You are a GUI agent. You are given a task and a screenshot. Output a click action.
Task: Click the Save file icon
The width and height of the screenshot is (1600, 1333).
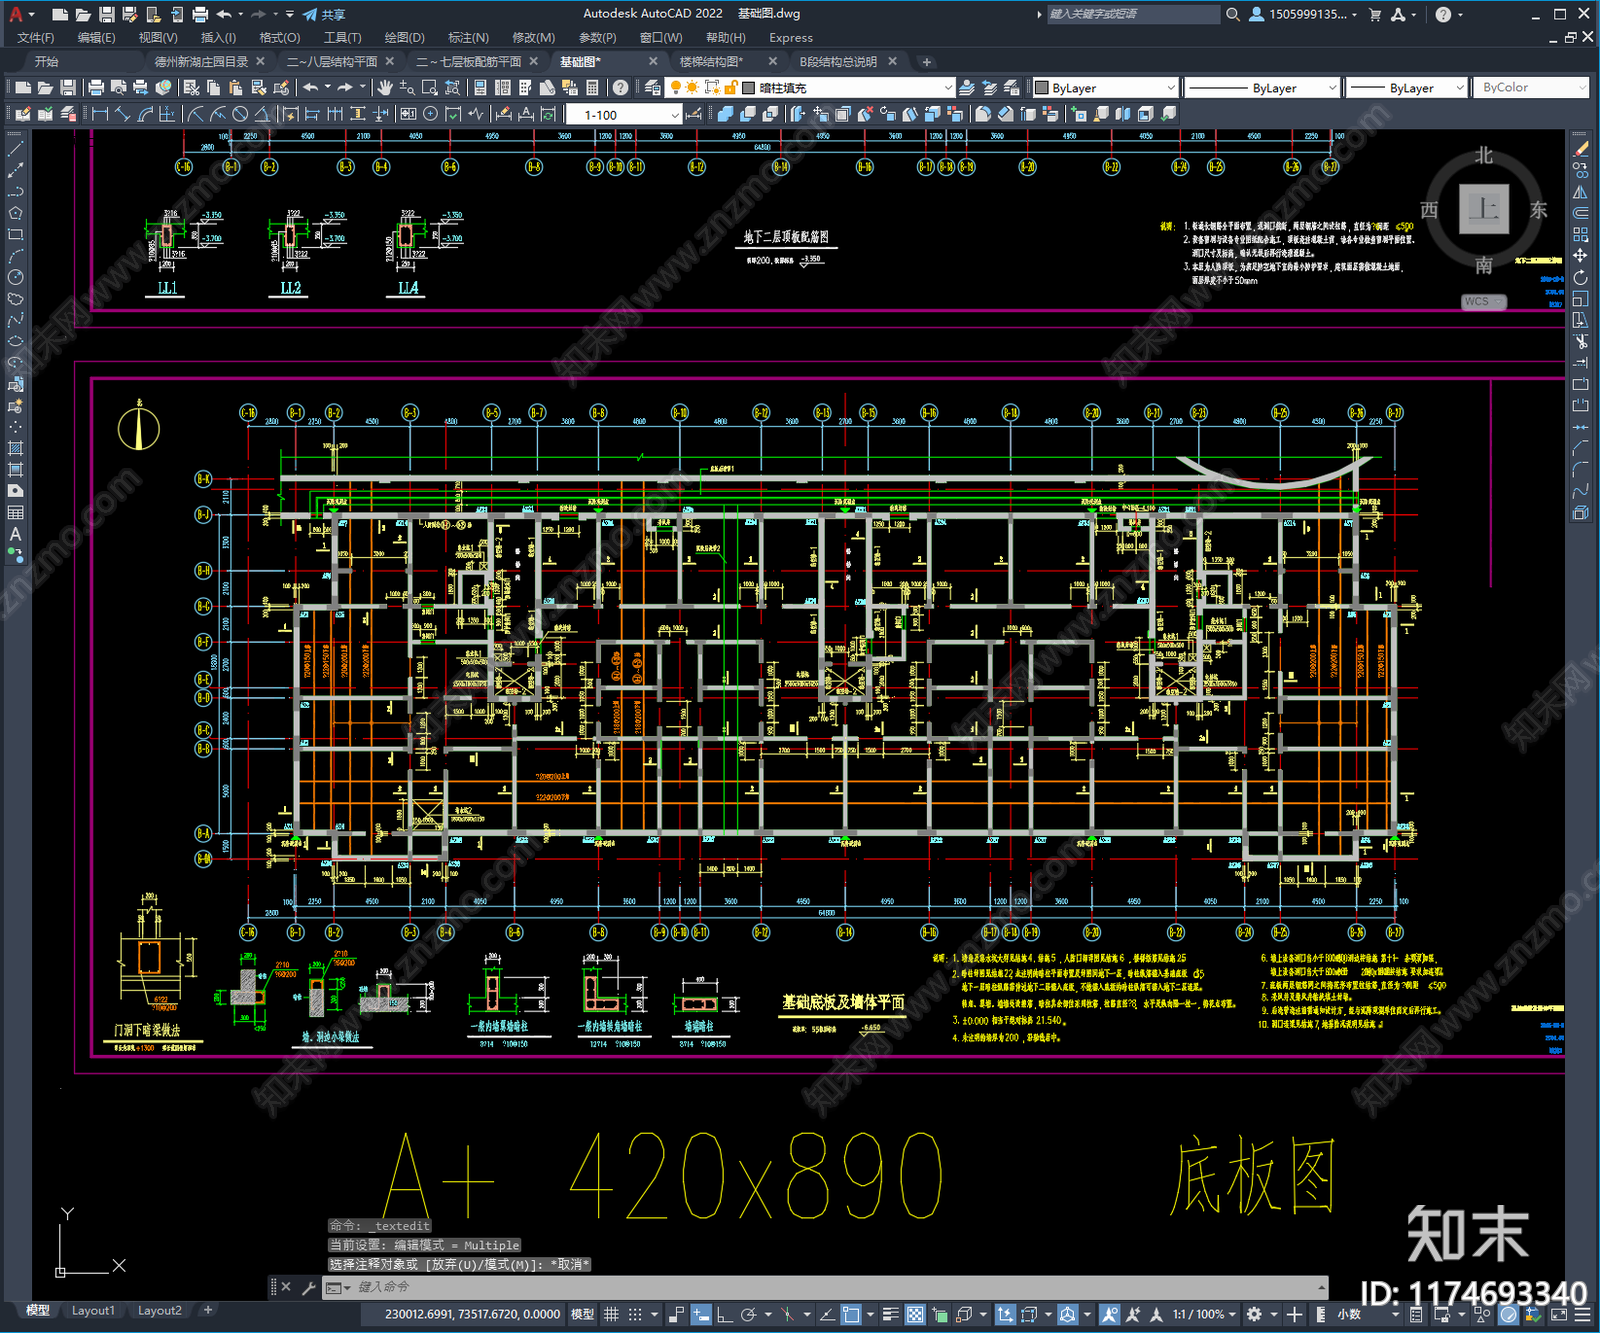(67, 88)
